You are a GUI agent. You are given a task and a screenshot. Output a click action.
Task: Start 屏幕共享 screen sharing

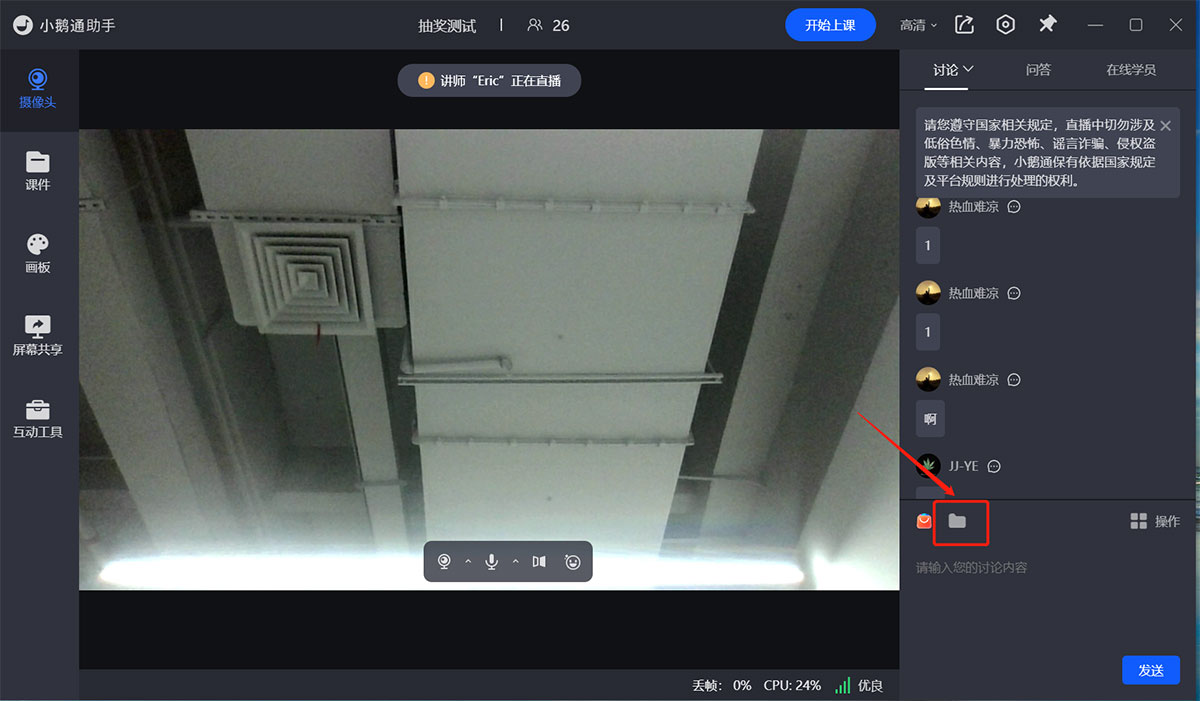click(x=38, y=335)
